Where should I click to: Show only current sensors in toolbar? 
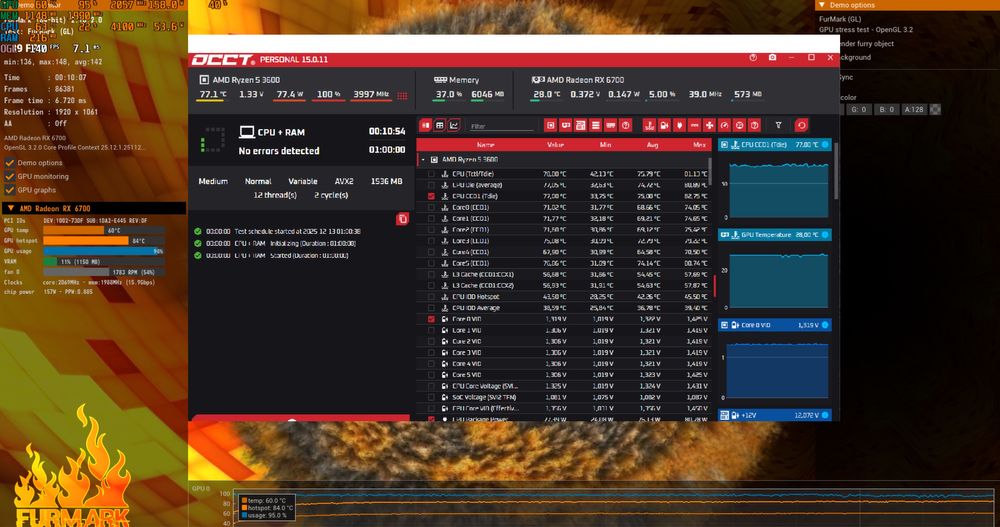click(x=695, y=126)
